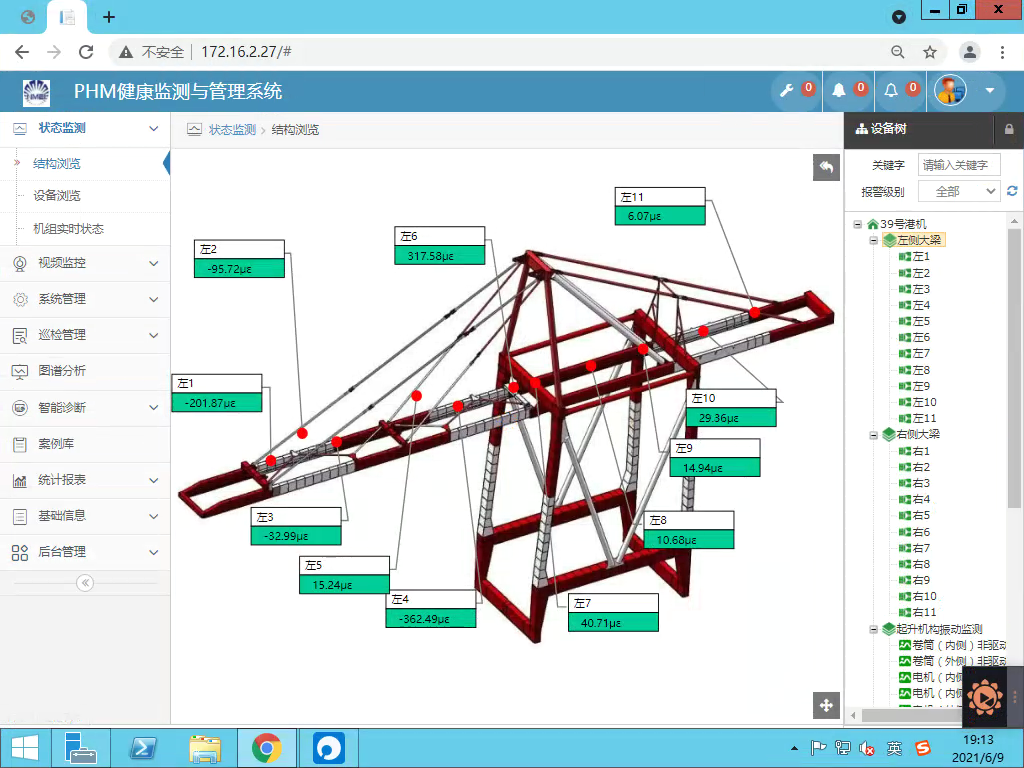Click the 状态监测 breadcrumb link
1024x768 pixels.
tap(232, 130)
